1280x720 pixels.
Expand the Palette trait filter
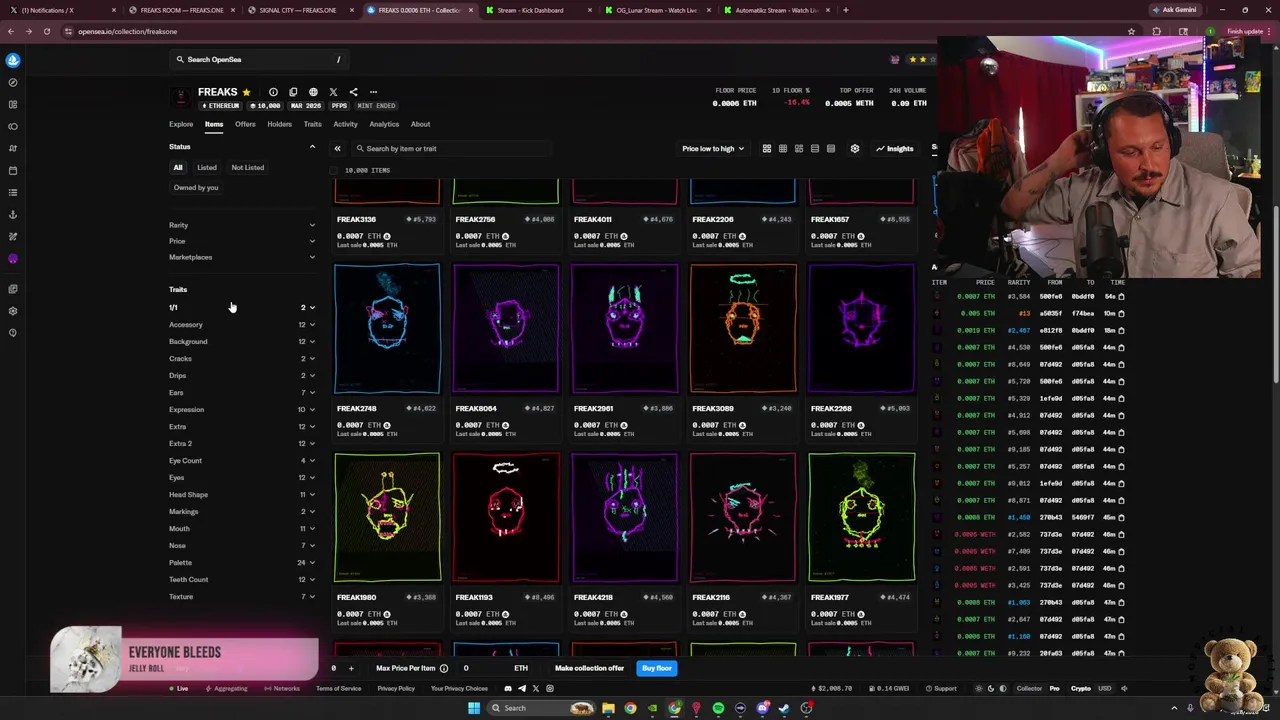(x=242, y=562)
